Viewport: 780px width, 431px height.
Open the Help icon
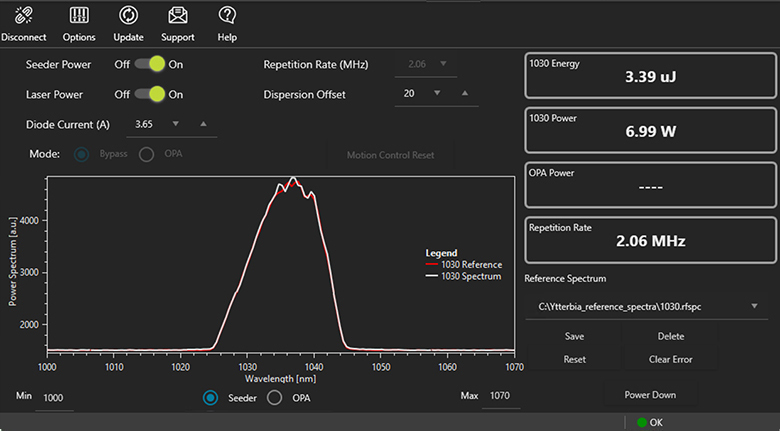coord(227,16)
